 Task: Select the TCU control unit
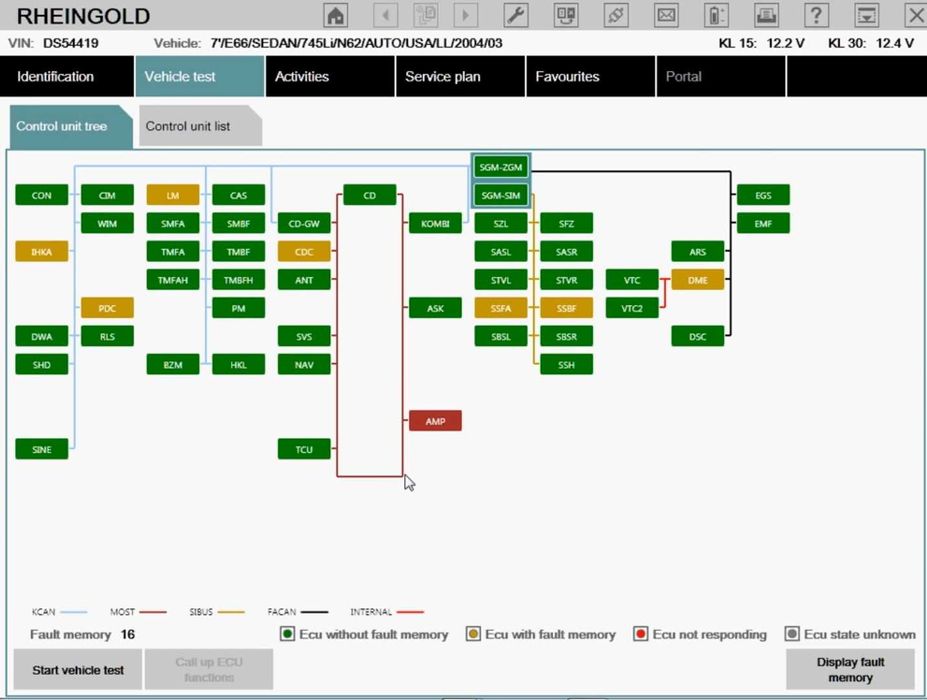304,449
